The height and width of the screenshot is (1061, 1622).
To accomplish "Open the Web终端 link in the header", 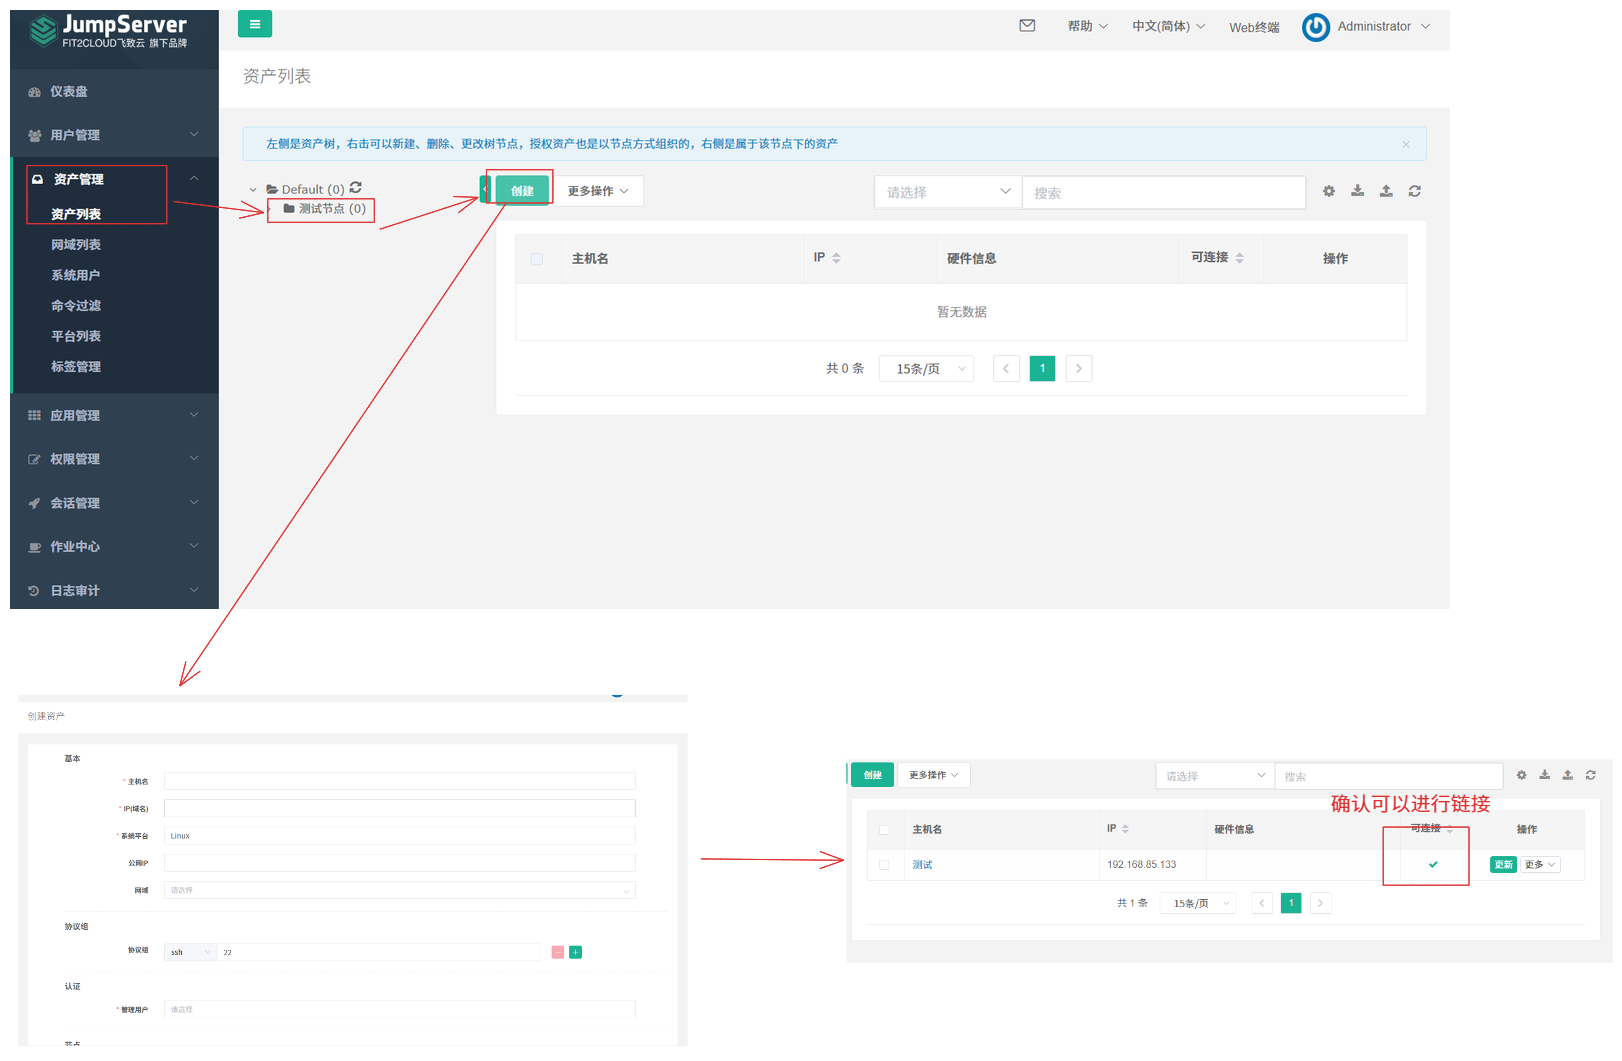I will click(x=1254, y=27).
